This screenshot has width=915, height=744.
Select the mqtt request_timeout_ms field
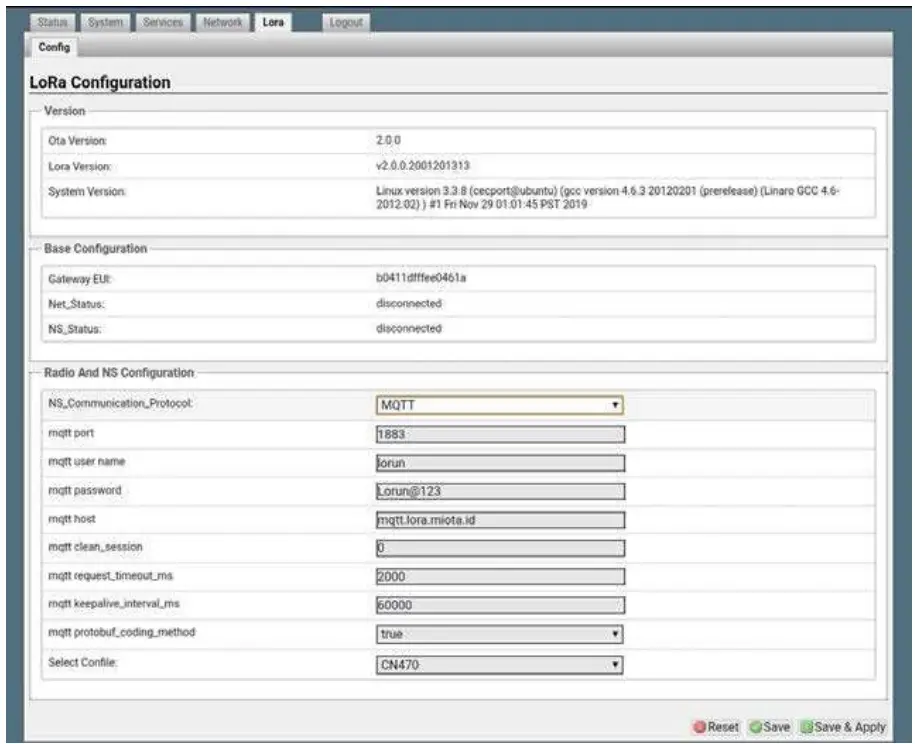[499, 577]
